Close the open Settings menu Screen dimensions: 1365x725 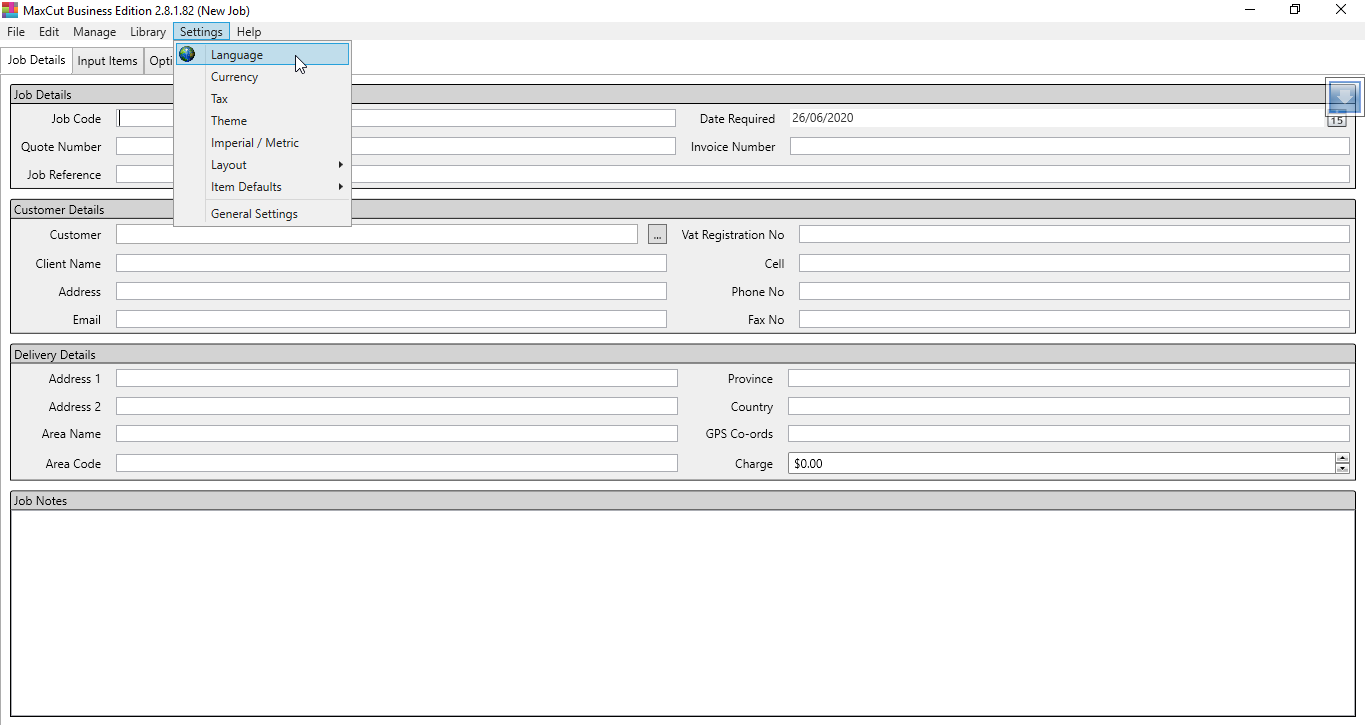[x=201, y=32]
